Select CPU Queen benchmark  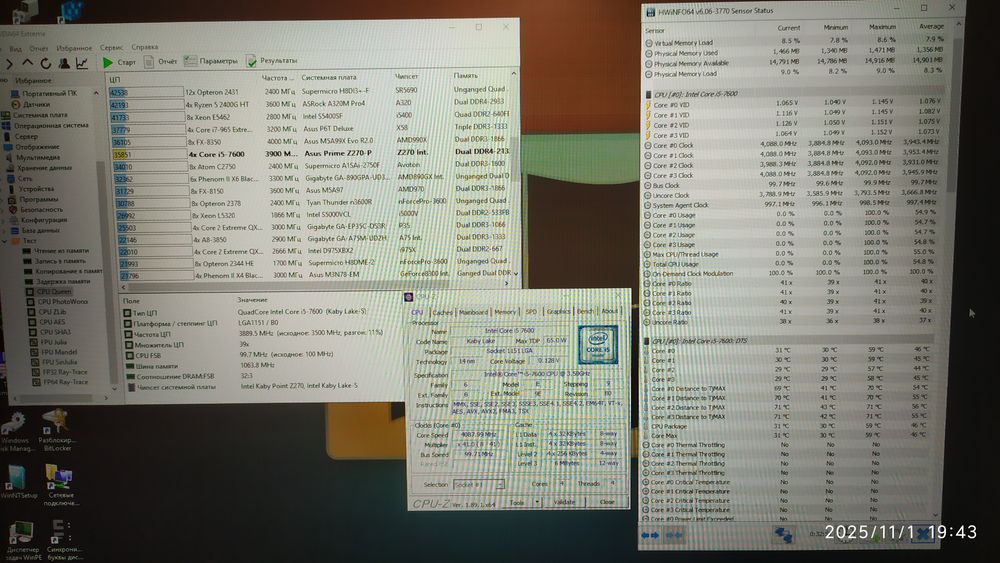(48, 291)
